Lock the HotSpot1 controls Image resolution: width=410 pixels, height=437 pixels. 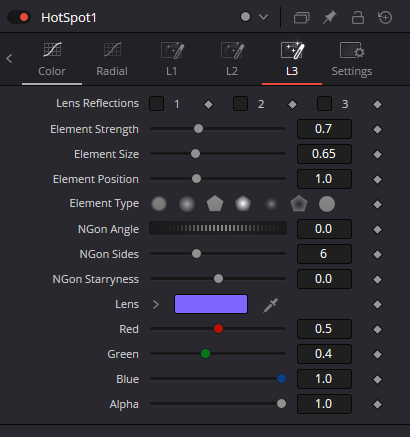(358, 17)
